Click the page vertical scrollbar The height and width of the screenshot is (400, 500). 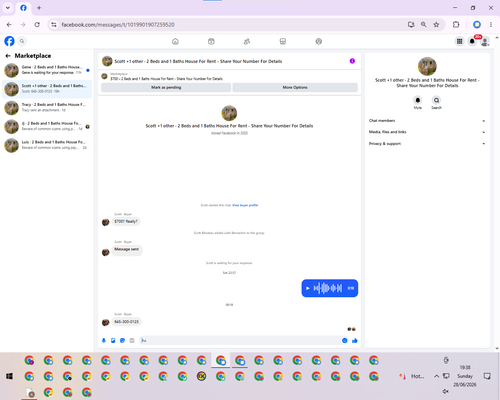(497, 193)
